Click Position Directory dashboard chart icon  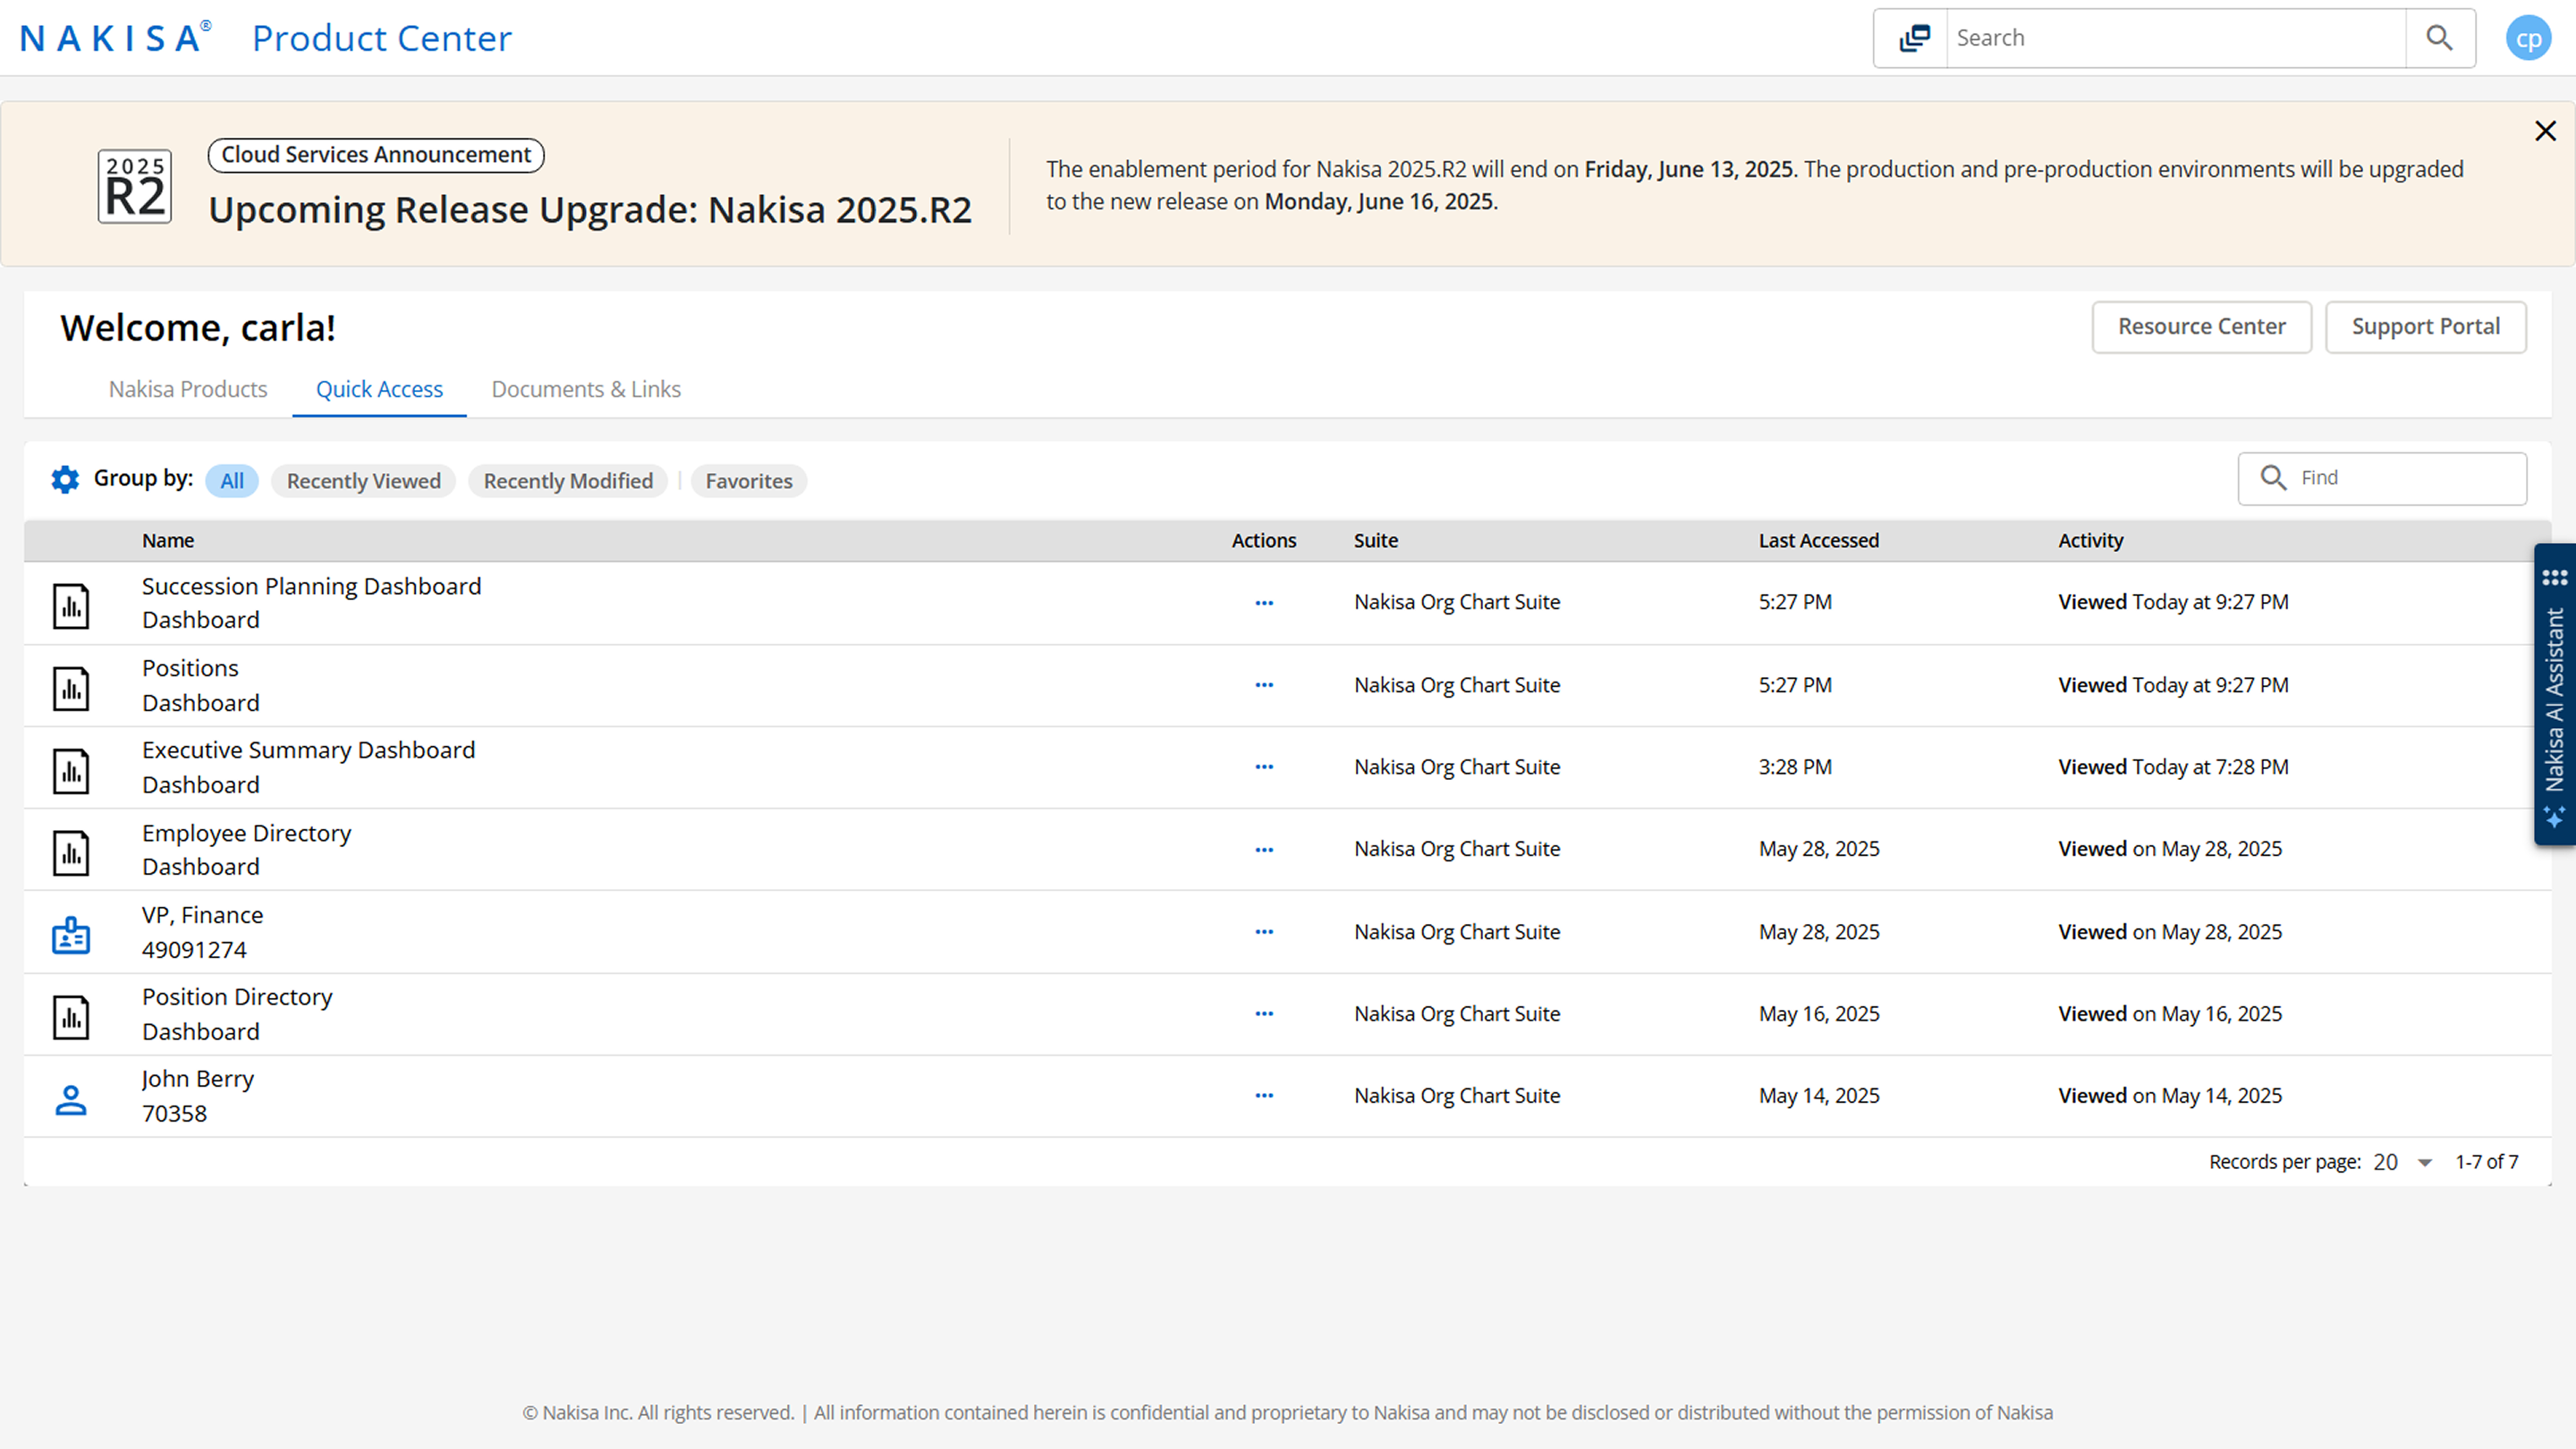(71, 1016)
